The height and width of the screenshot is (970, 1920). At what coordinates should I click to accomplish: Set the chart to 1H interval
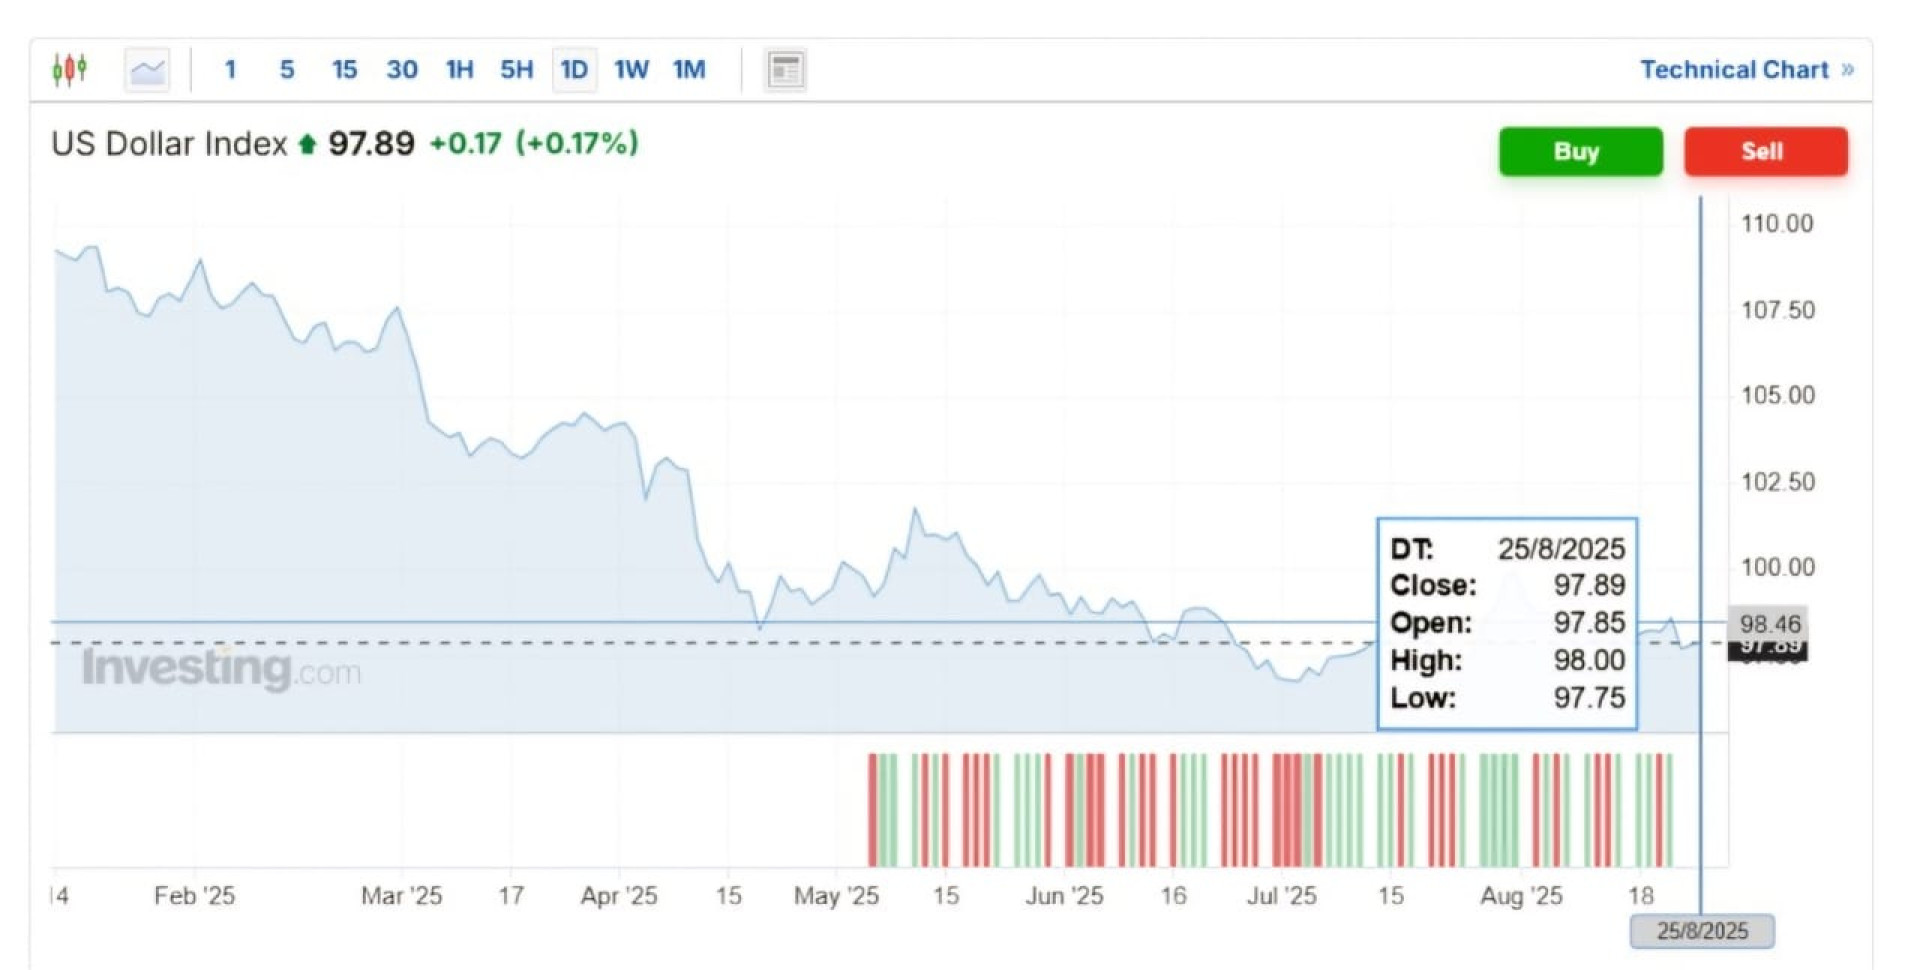[459, 70]
